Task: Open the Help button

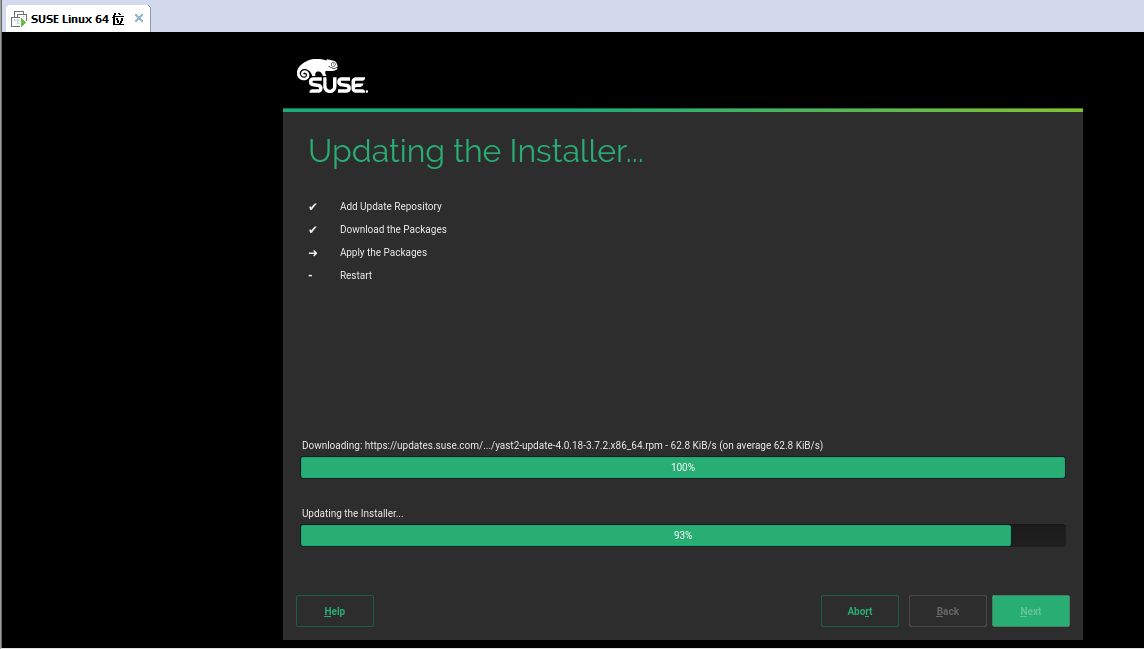Action: click(x=335, y=611)
